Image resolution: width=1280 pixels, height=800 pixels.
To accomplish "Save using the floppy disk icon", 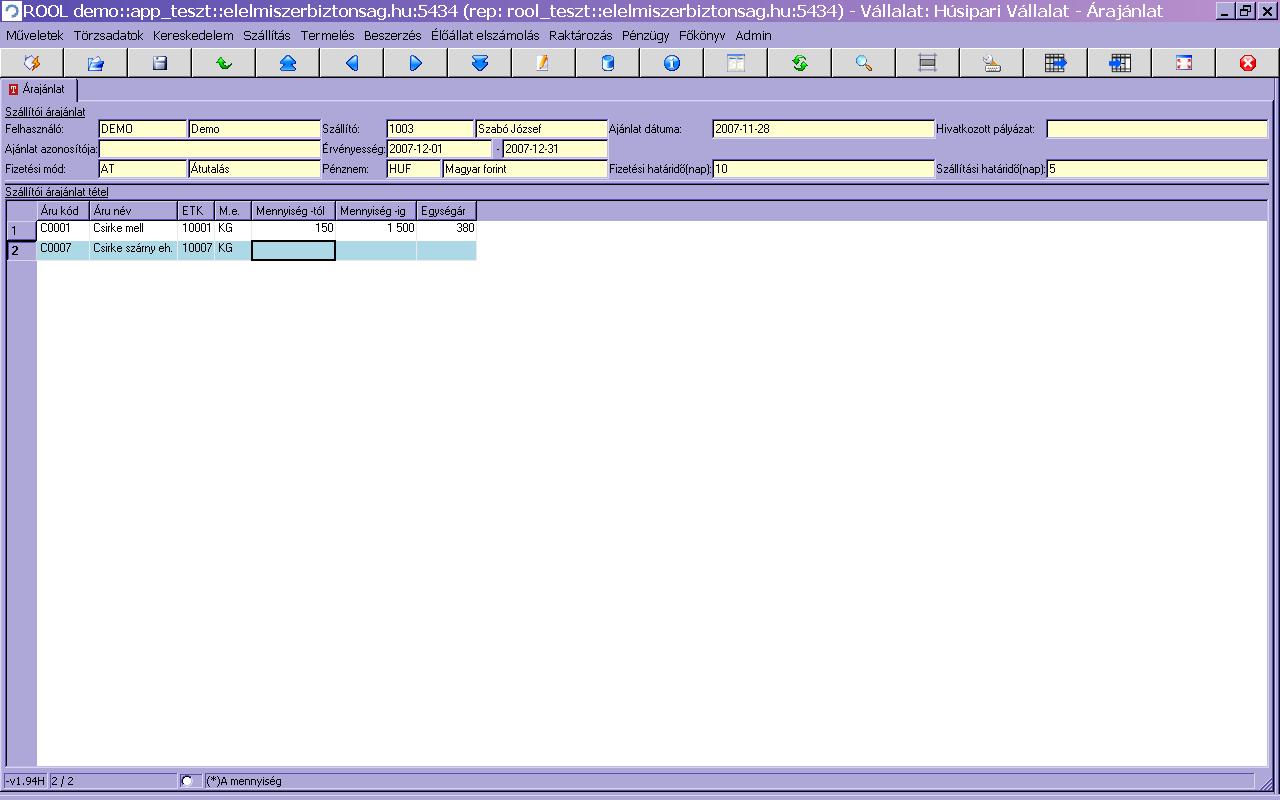I will (160, 63).
